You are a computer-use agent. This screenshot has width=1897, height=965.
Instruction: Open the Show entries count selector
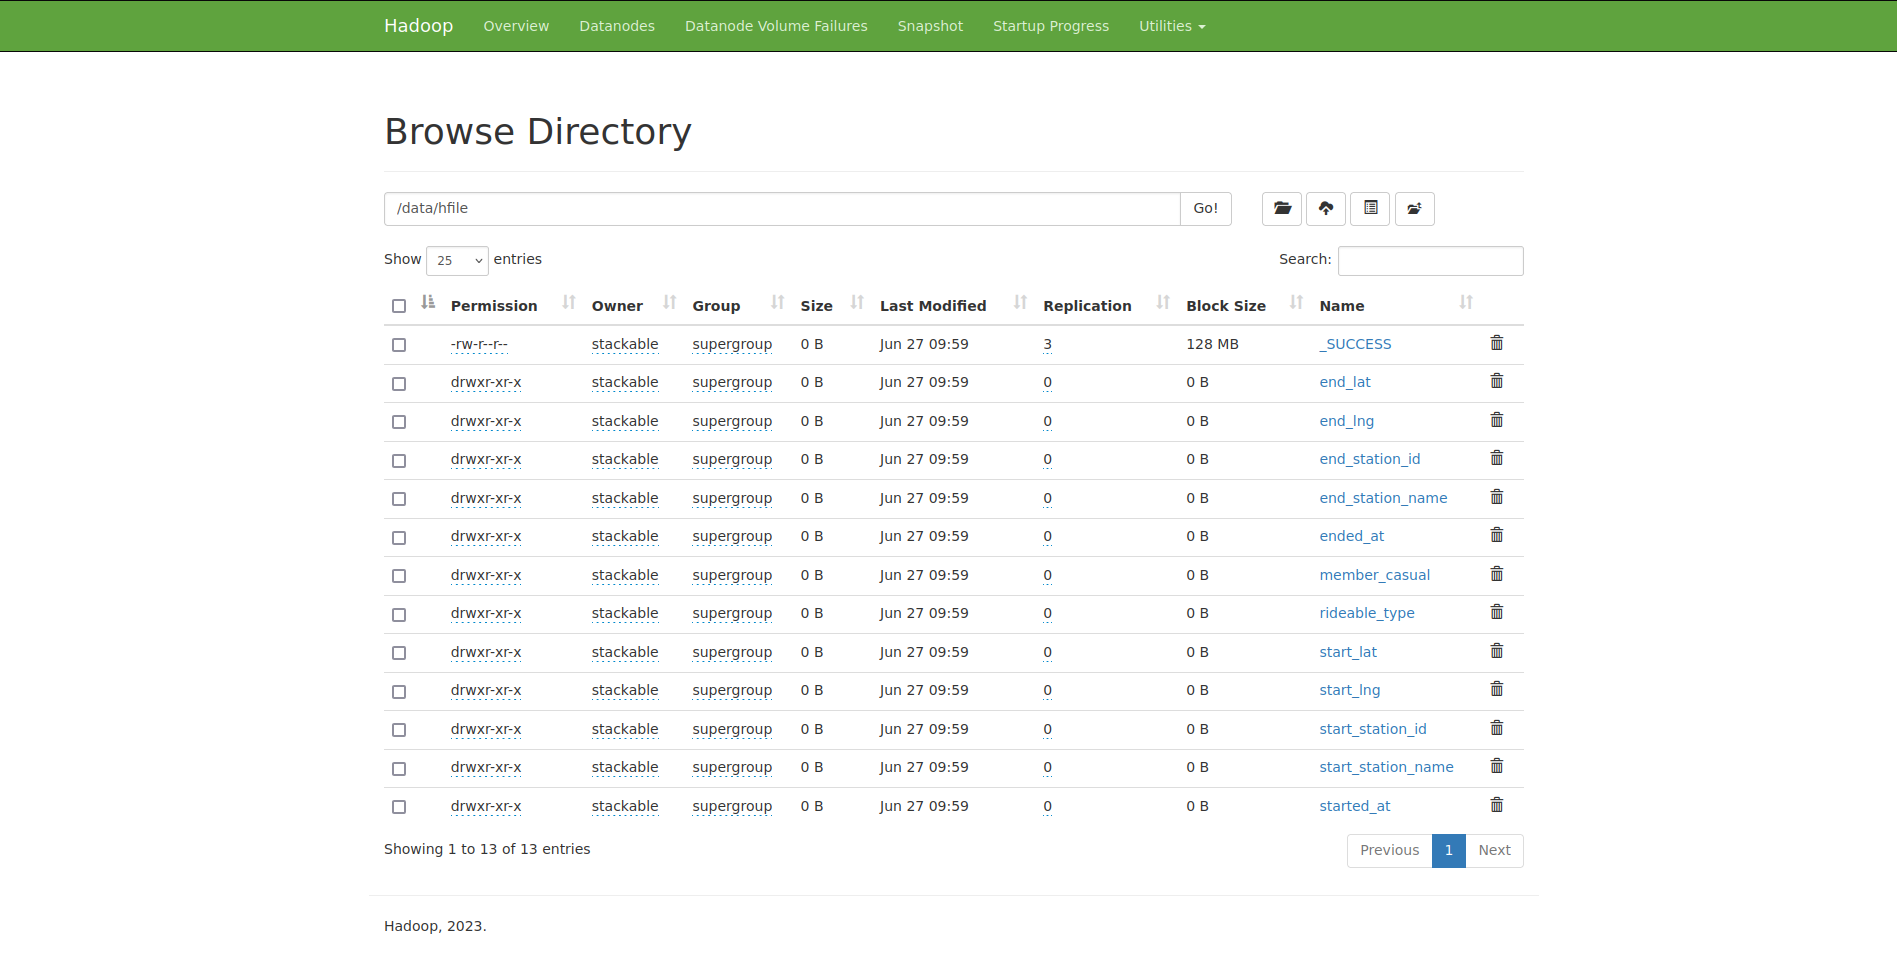tap(456, 260)
